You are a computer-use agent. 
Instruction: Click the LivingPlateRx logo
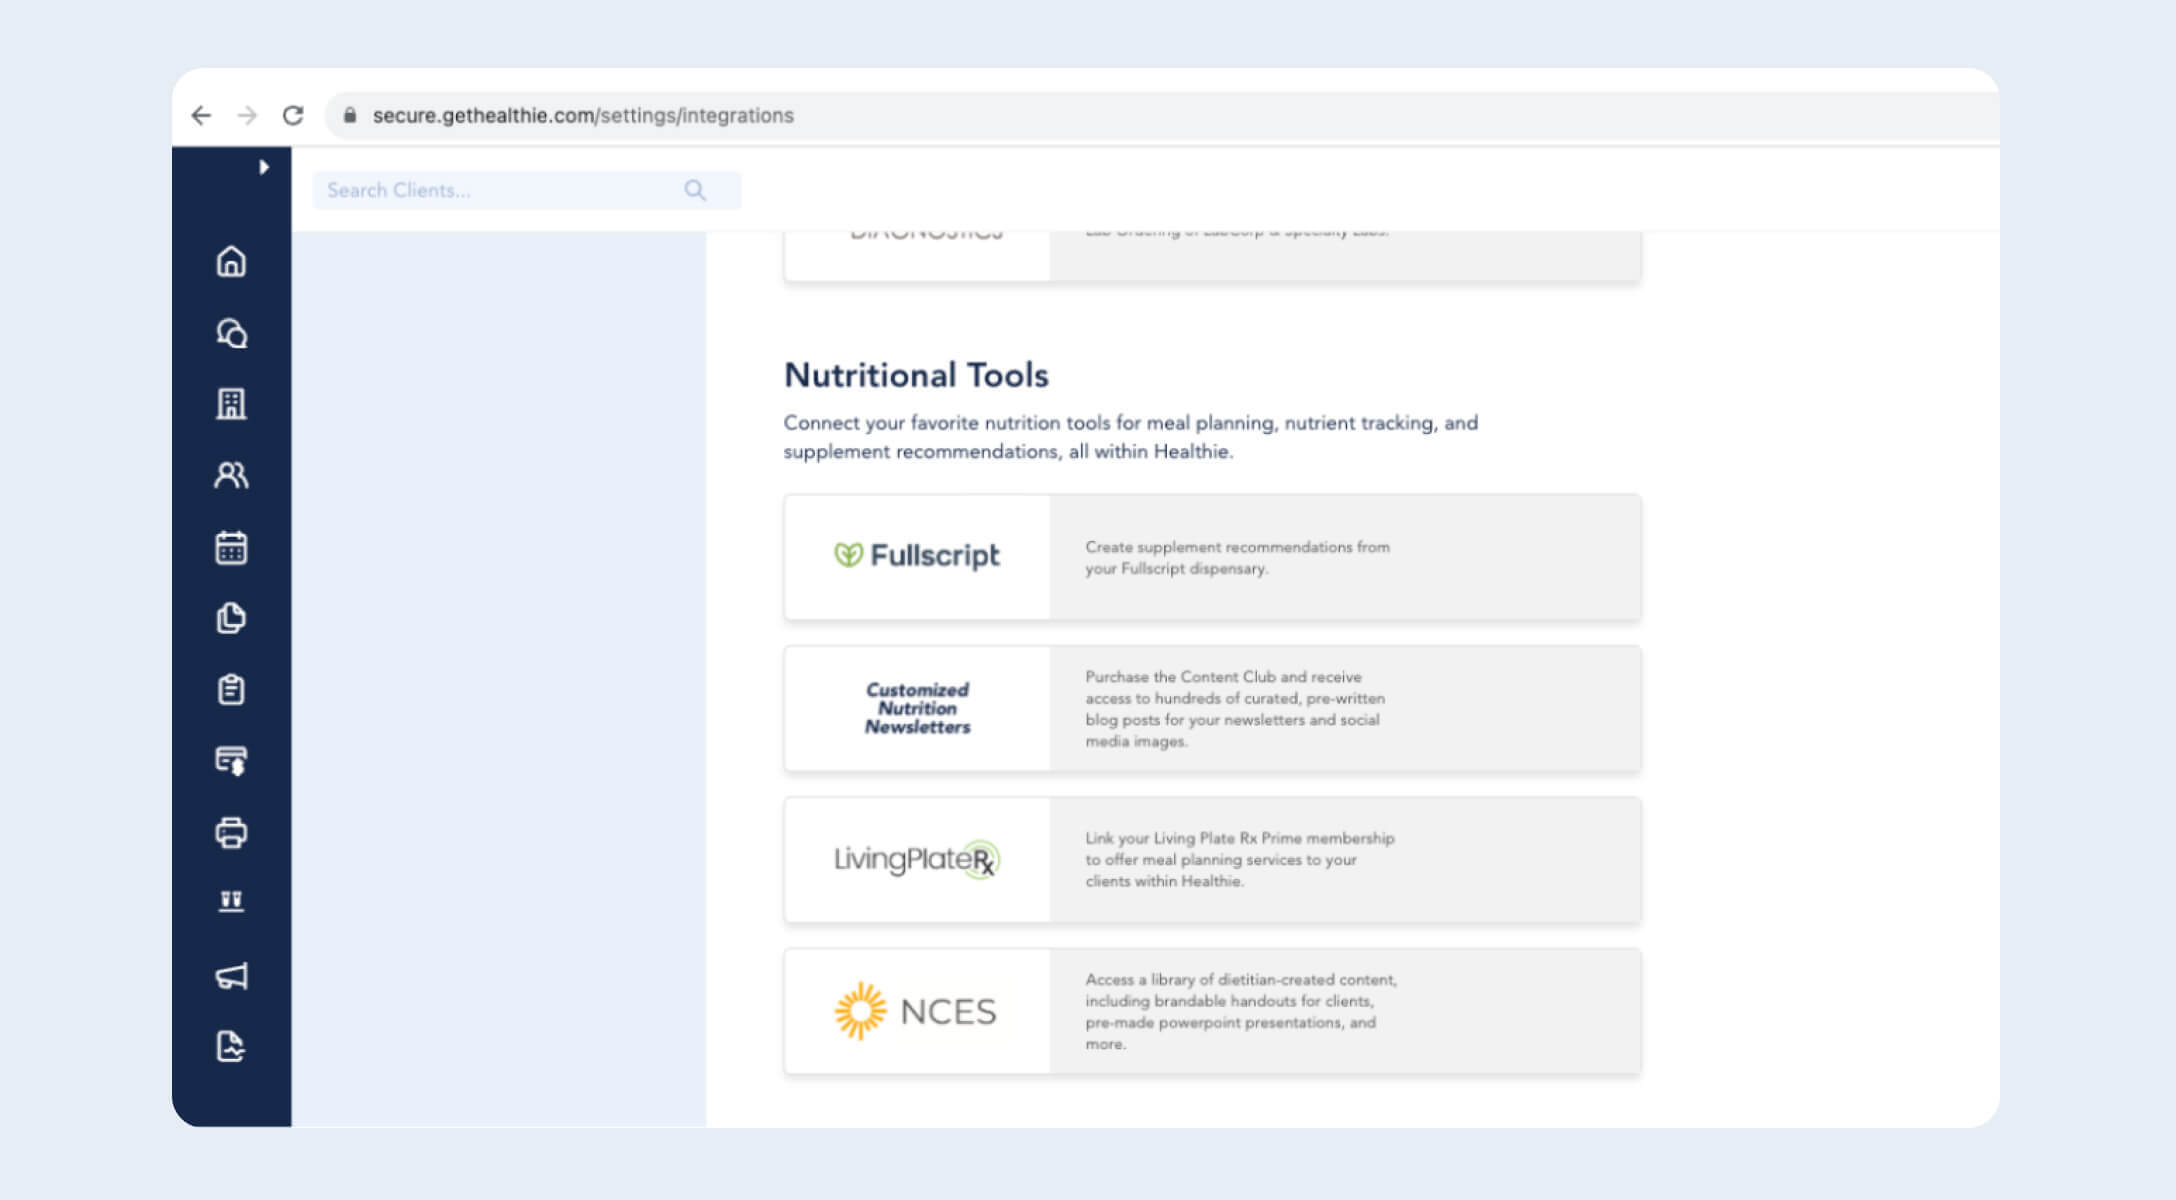(917, 859)
